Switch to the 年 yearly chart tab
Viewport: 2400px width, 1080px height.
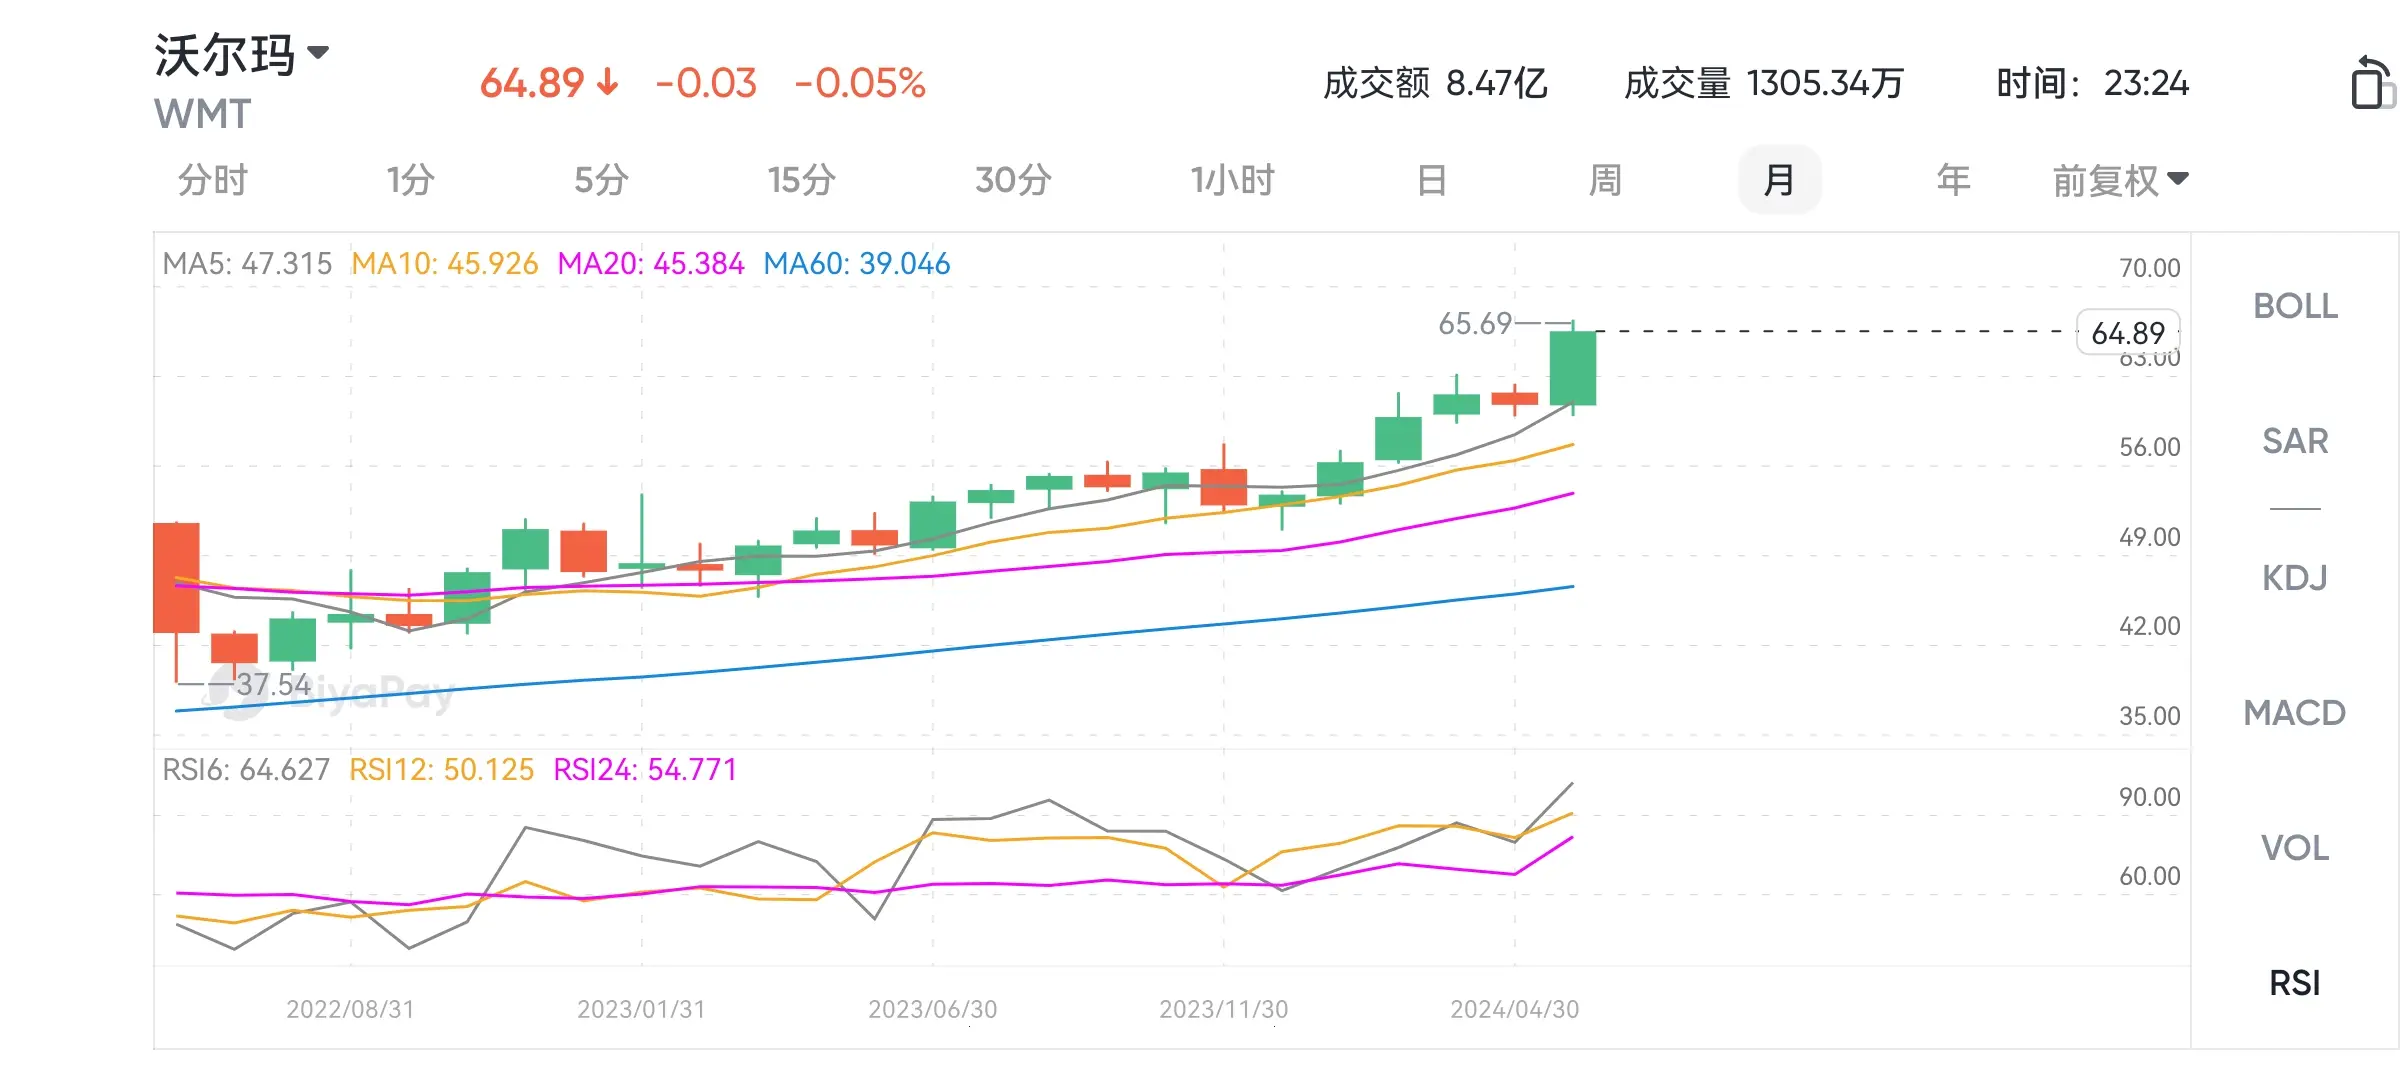[1953, 181]
